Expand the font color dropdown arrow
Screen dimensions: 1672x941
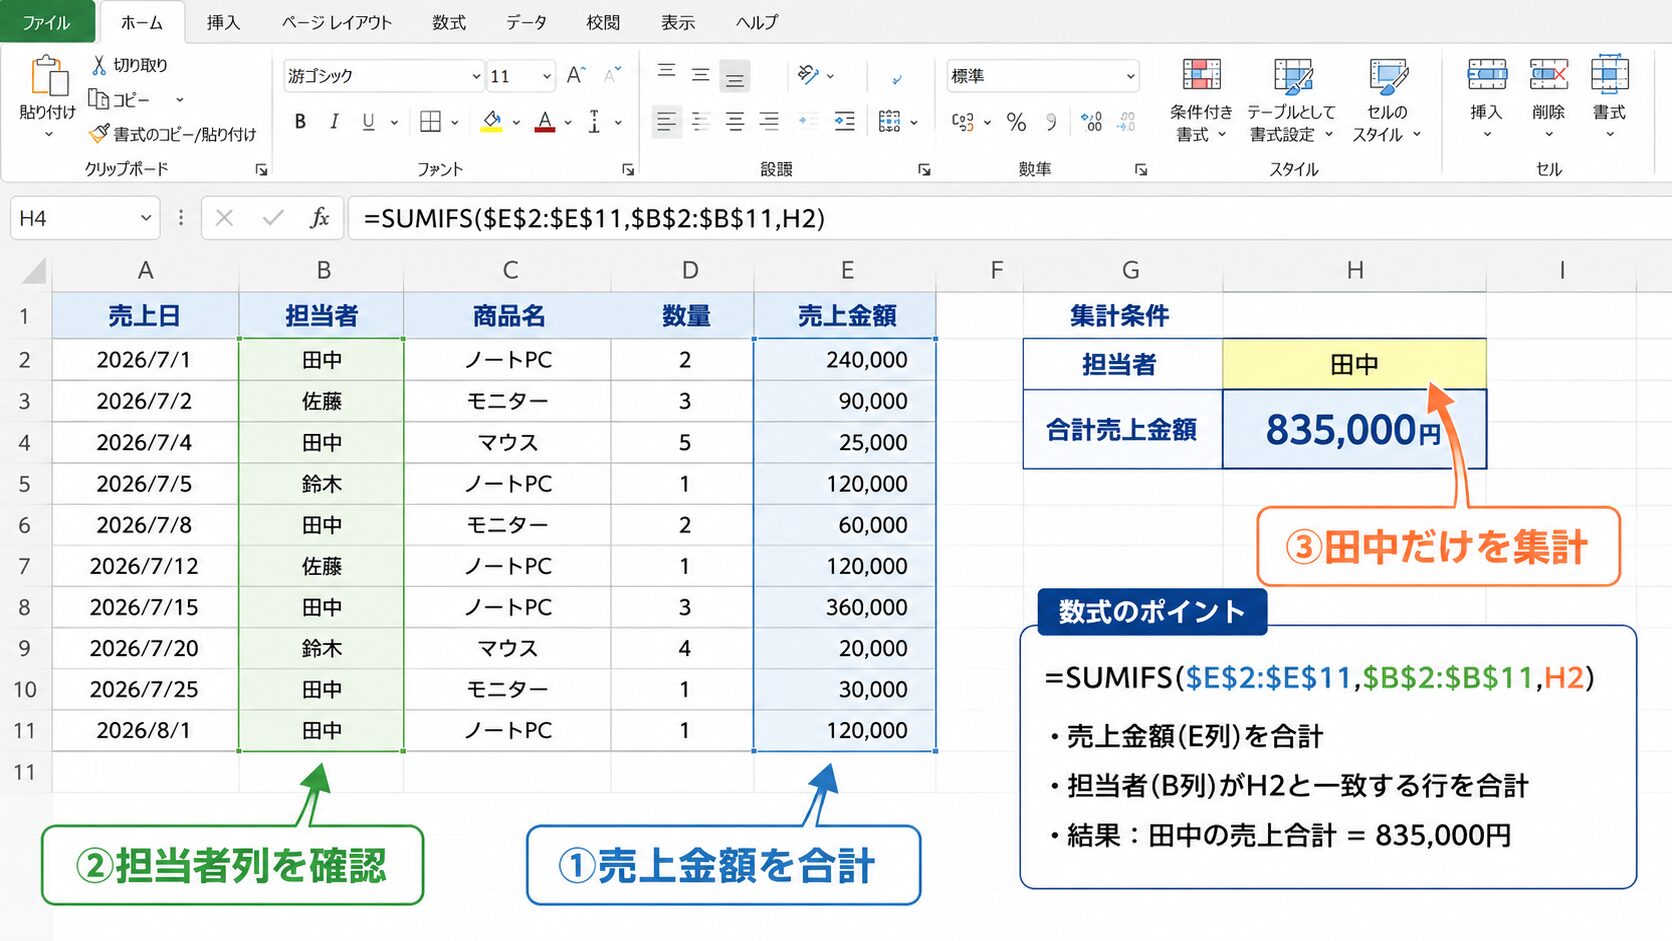point(567,122)
